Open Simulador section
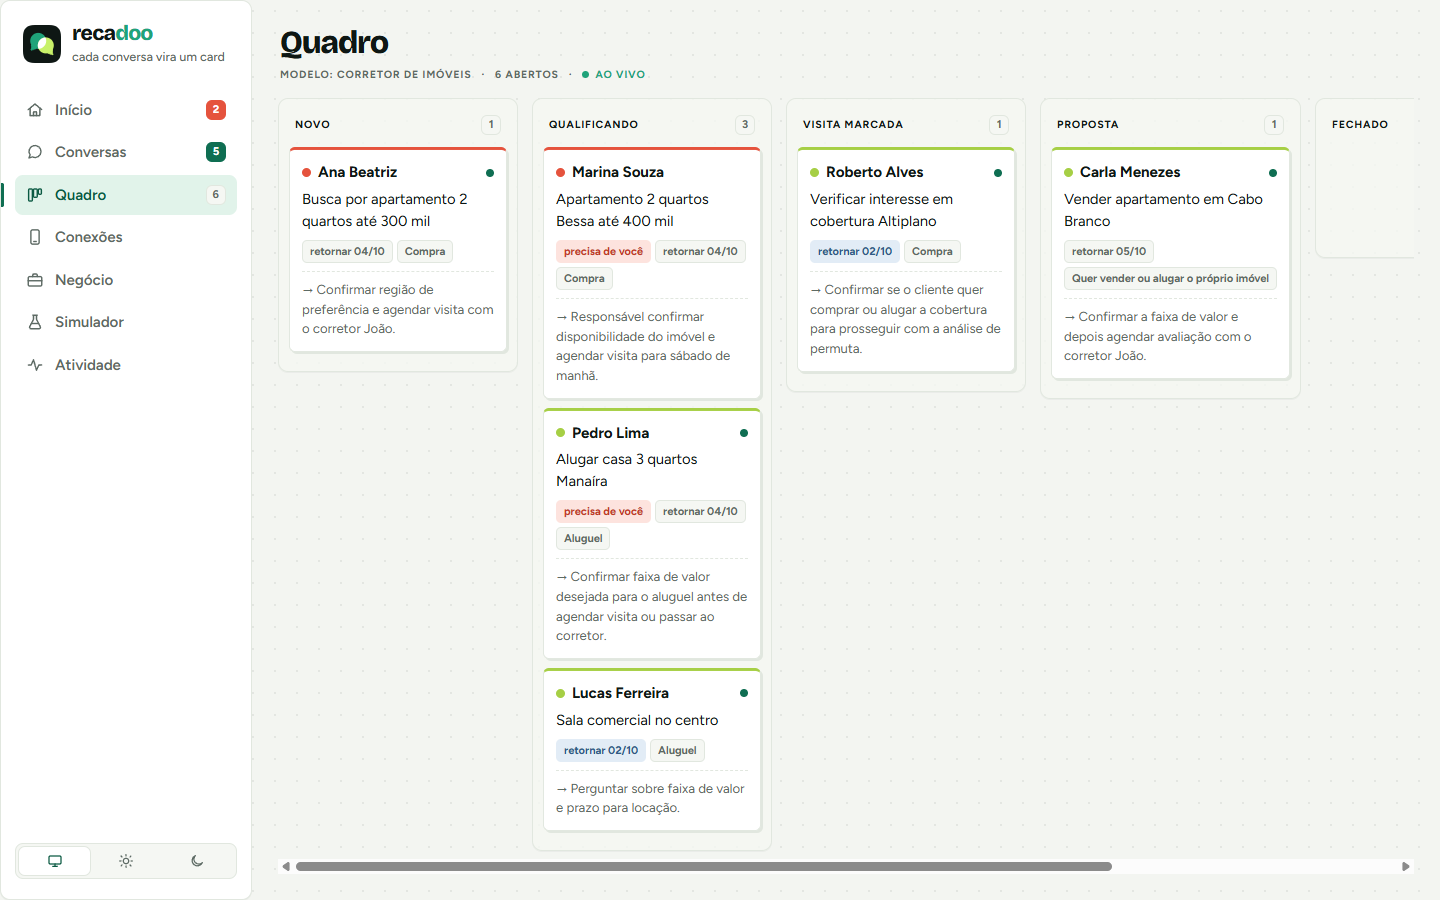 [126, 322]
